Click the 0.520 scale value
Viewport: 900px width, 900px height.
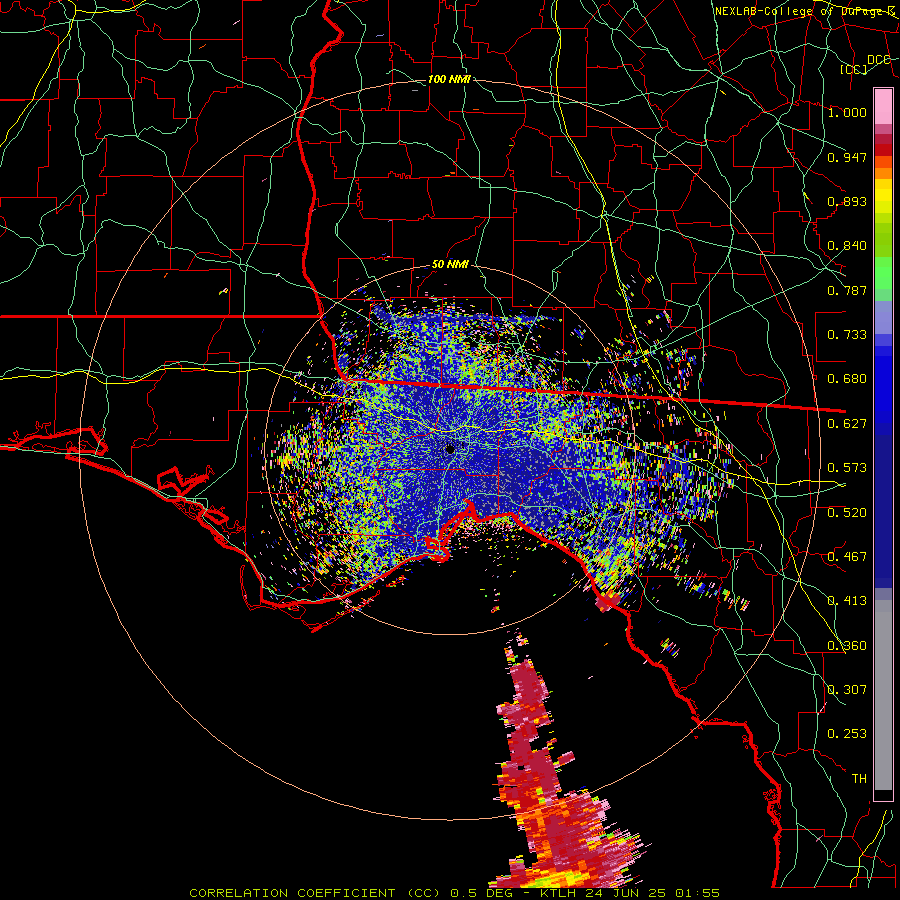pos(847,513)
